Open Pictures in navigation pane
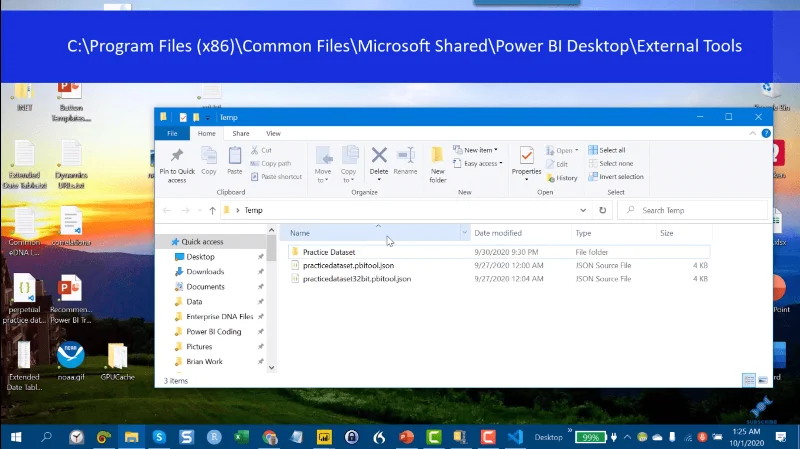 click(x=199, y=346)
